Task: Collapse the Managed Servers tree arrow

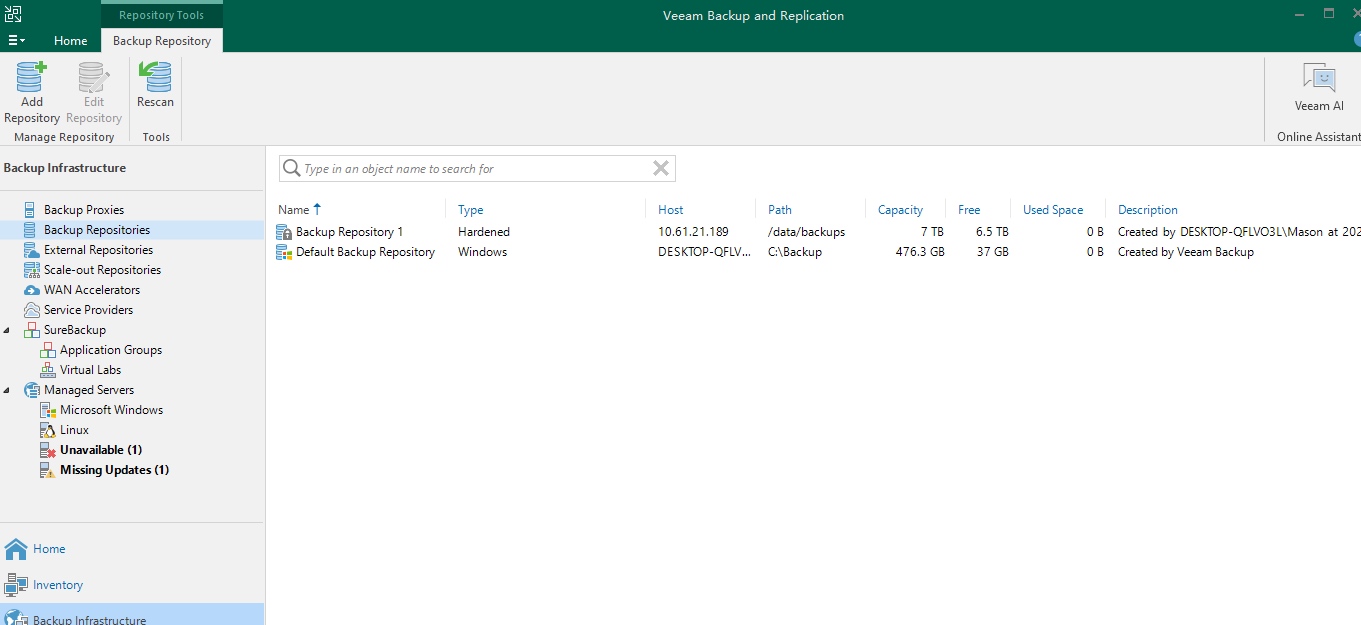Action: coord(8,390)
